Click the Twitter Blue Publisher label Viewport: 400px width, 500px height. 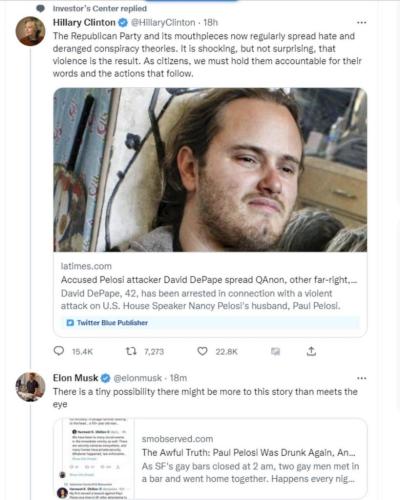click(x=112, y=323)
